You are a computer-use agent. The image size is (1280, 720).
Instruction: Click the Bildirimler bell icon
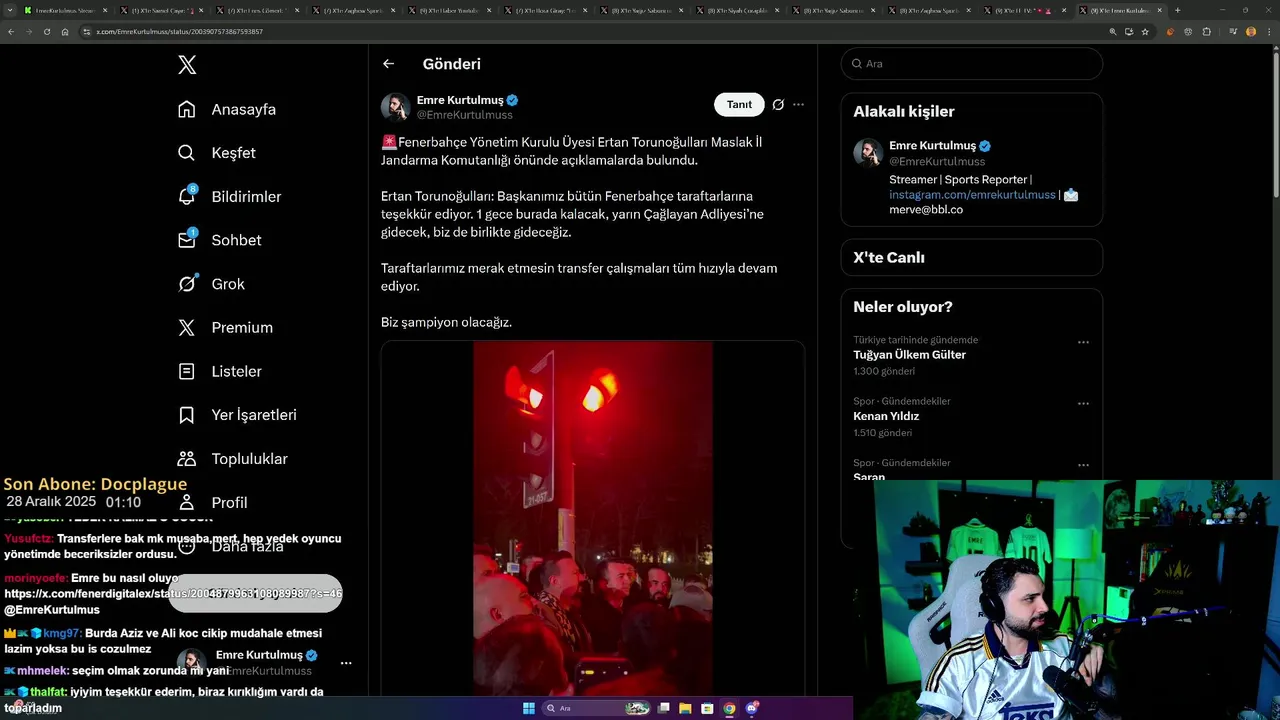(x=187, y=197)
